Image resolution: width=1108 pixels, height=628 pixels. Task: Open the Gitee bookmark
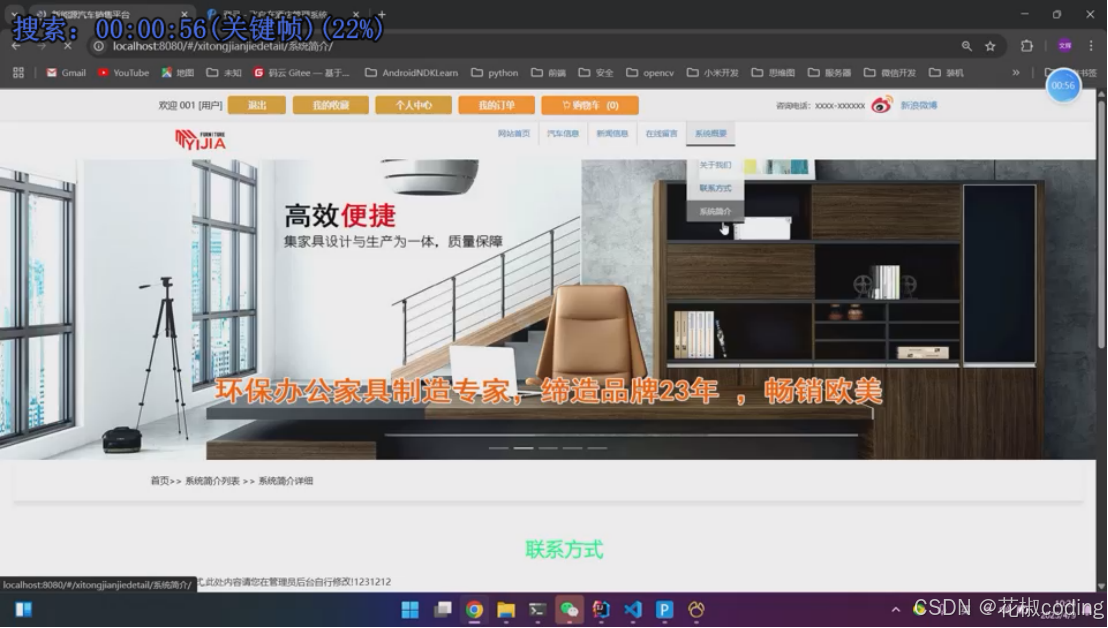tap(302, 73)
